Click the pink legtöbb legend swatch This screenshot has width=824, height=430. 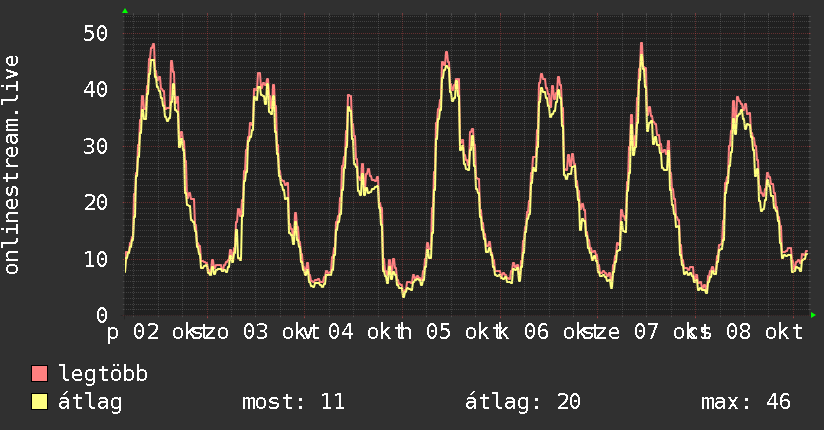(39, 373)
